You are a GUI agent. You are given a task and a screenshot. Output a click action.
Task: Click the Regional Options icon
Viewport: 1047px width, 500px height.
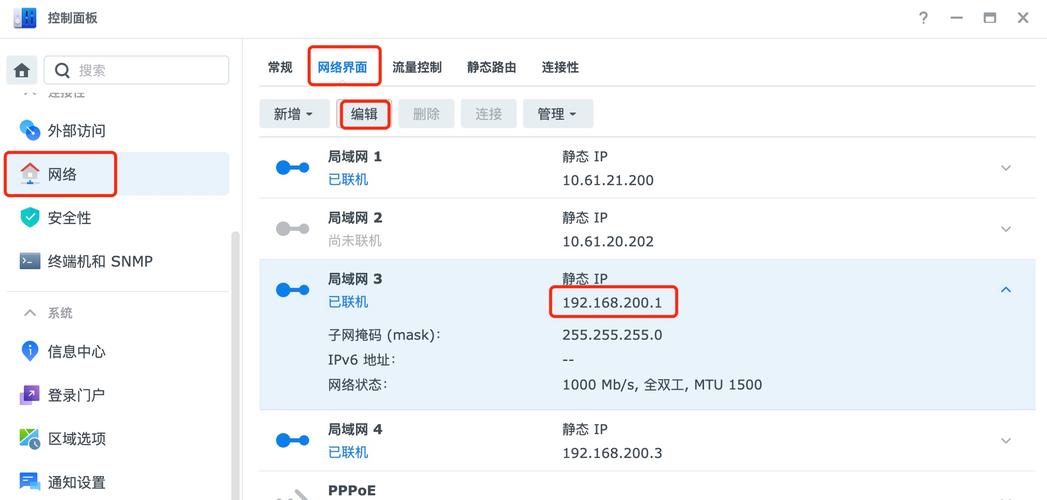(x=30, y=439)
